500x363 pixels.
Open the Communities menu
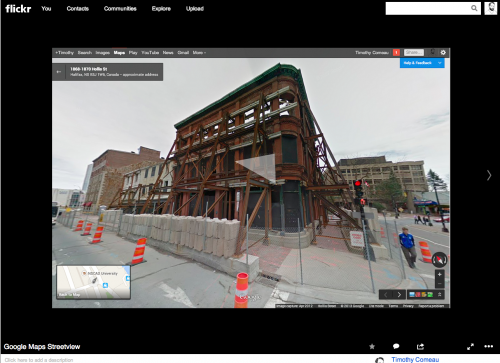(120, 9)
